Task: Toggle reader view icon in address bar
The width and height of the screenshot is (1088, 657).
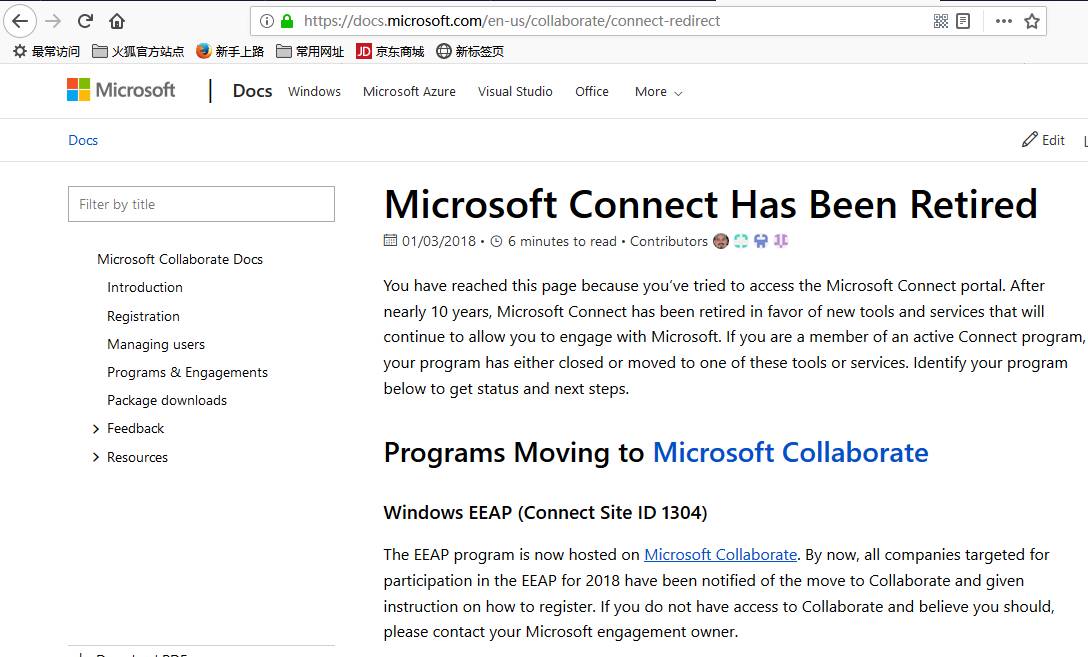Action: tap(963, 21)
